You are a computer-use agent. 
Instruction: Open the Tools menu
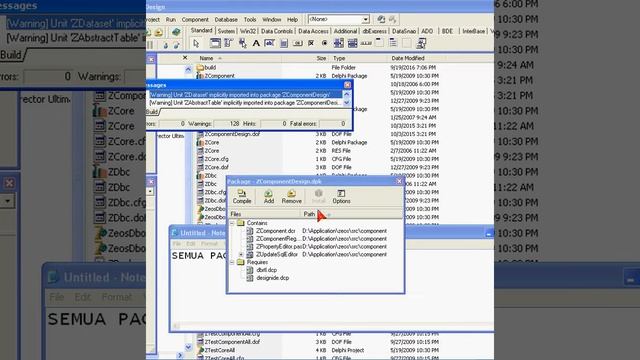[250, 20]
